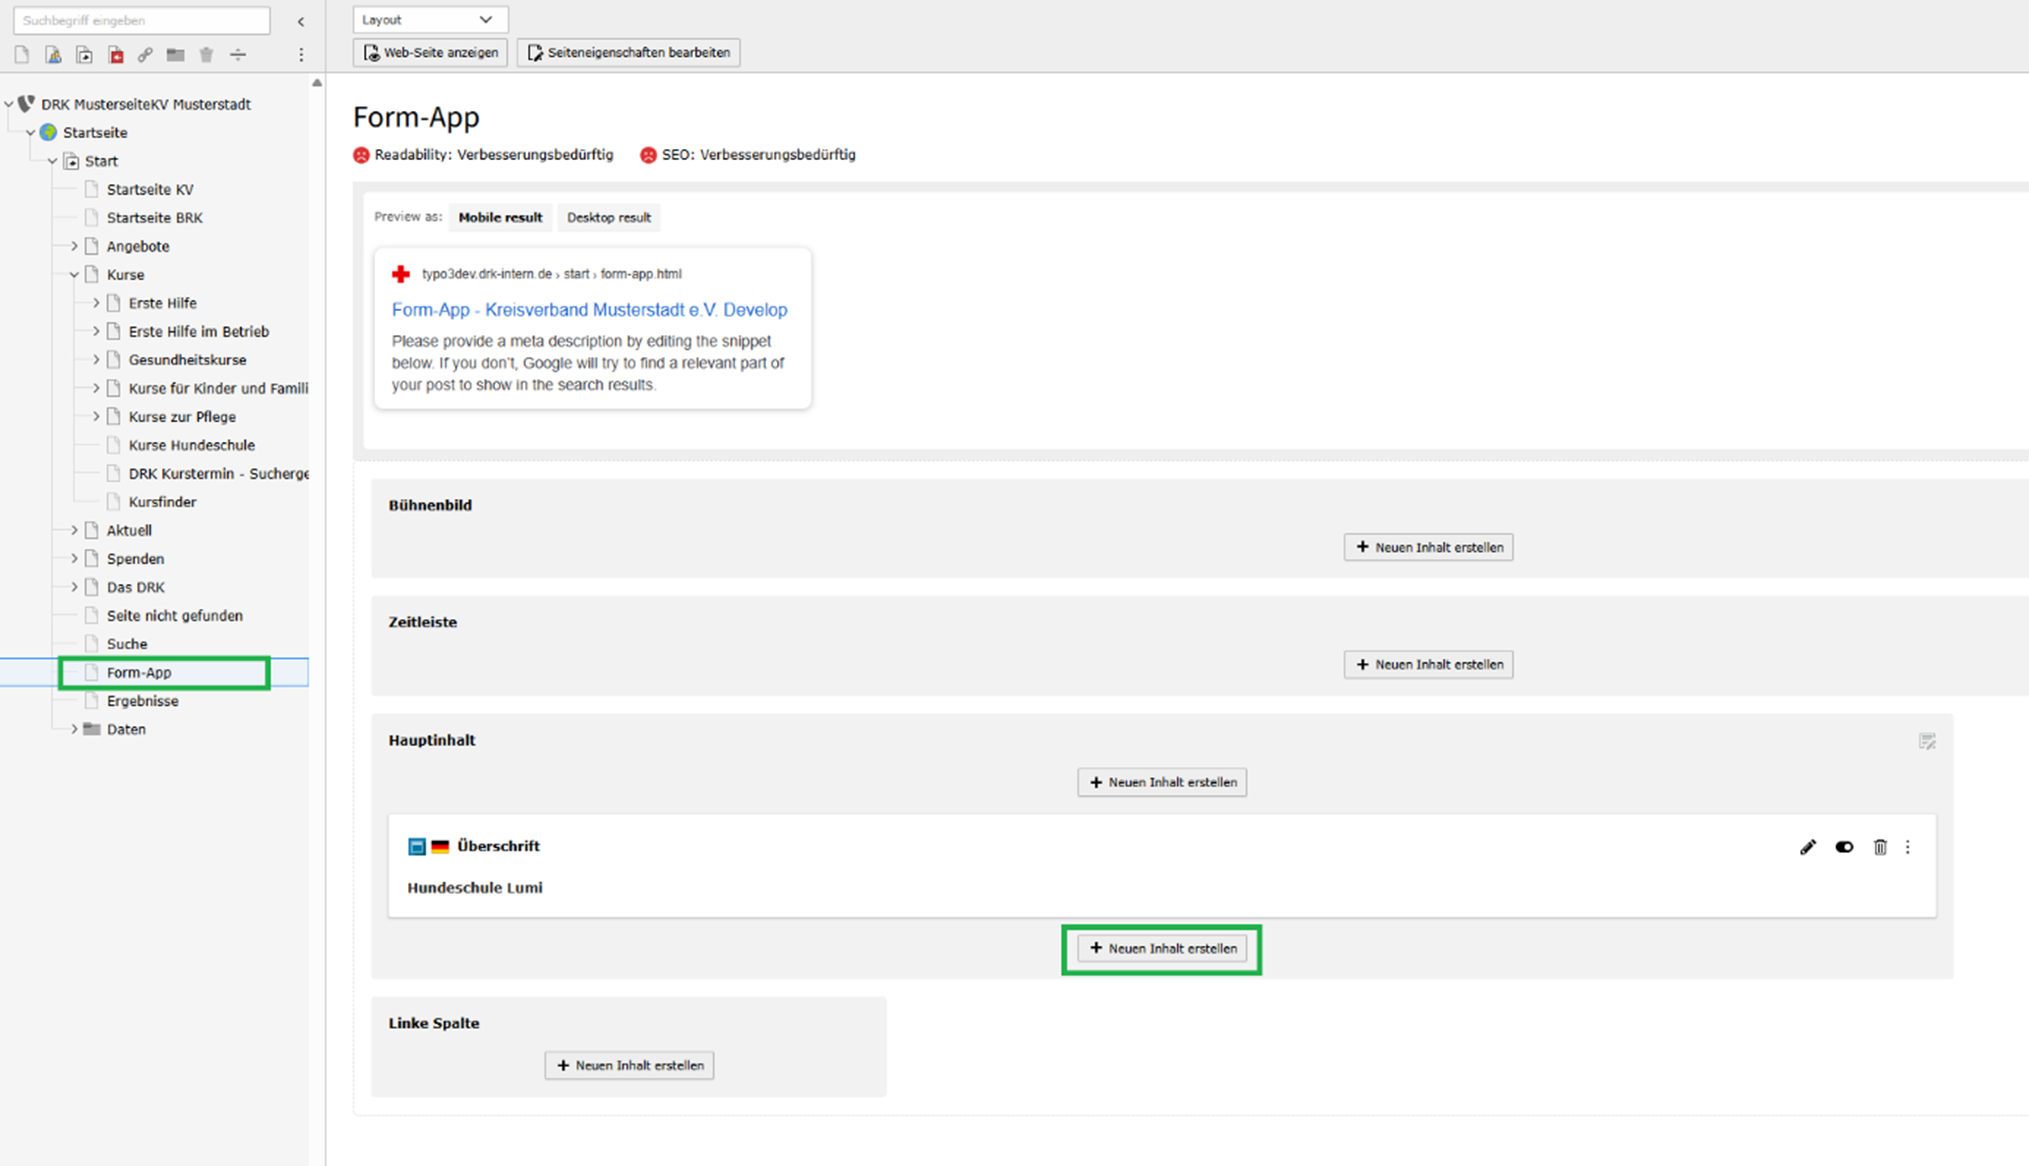Click Web-Seite anzeigen button
This screenshot has width=2029, height=1166.
430,52
